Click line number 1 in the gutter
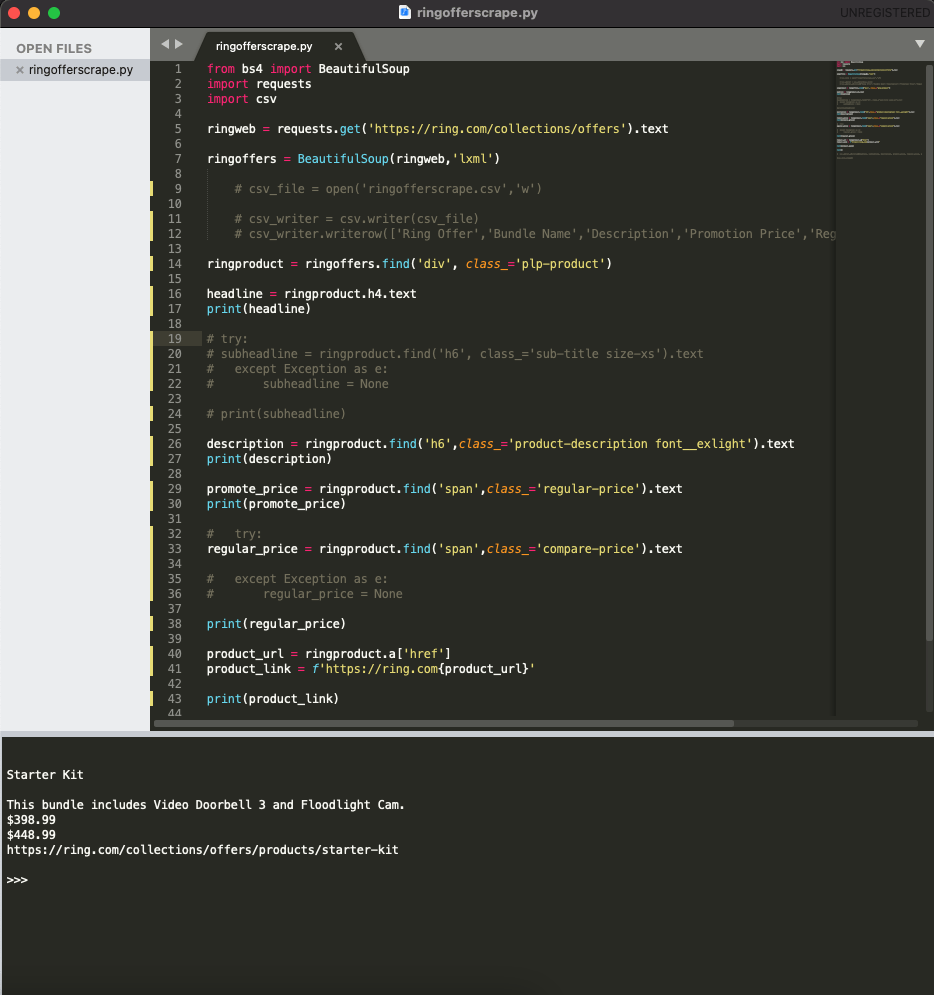 [178, 69]
